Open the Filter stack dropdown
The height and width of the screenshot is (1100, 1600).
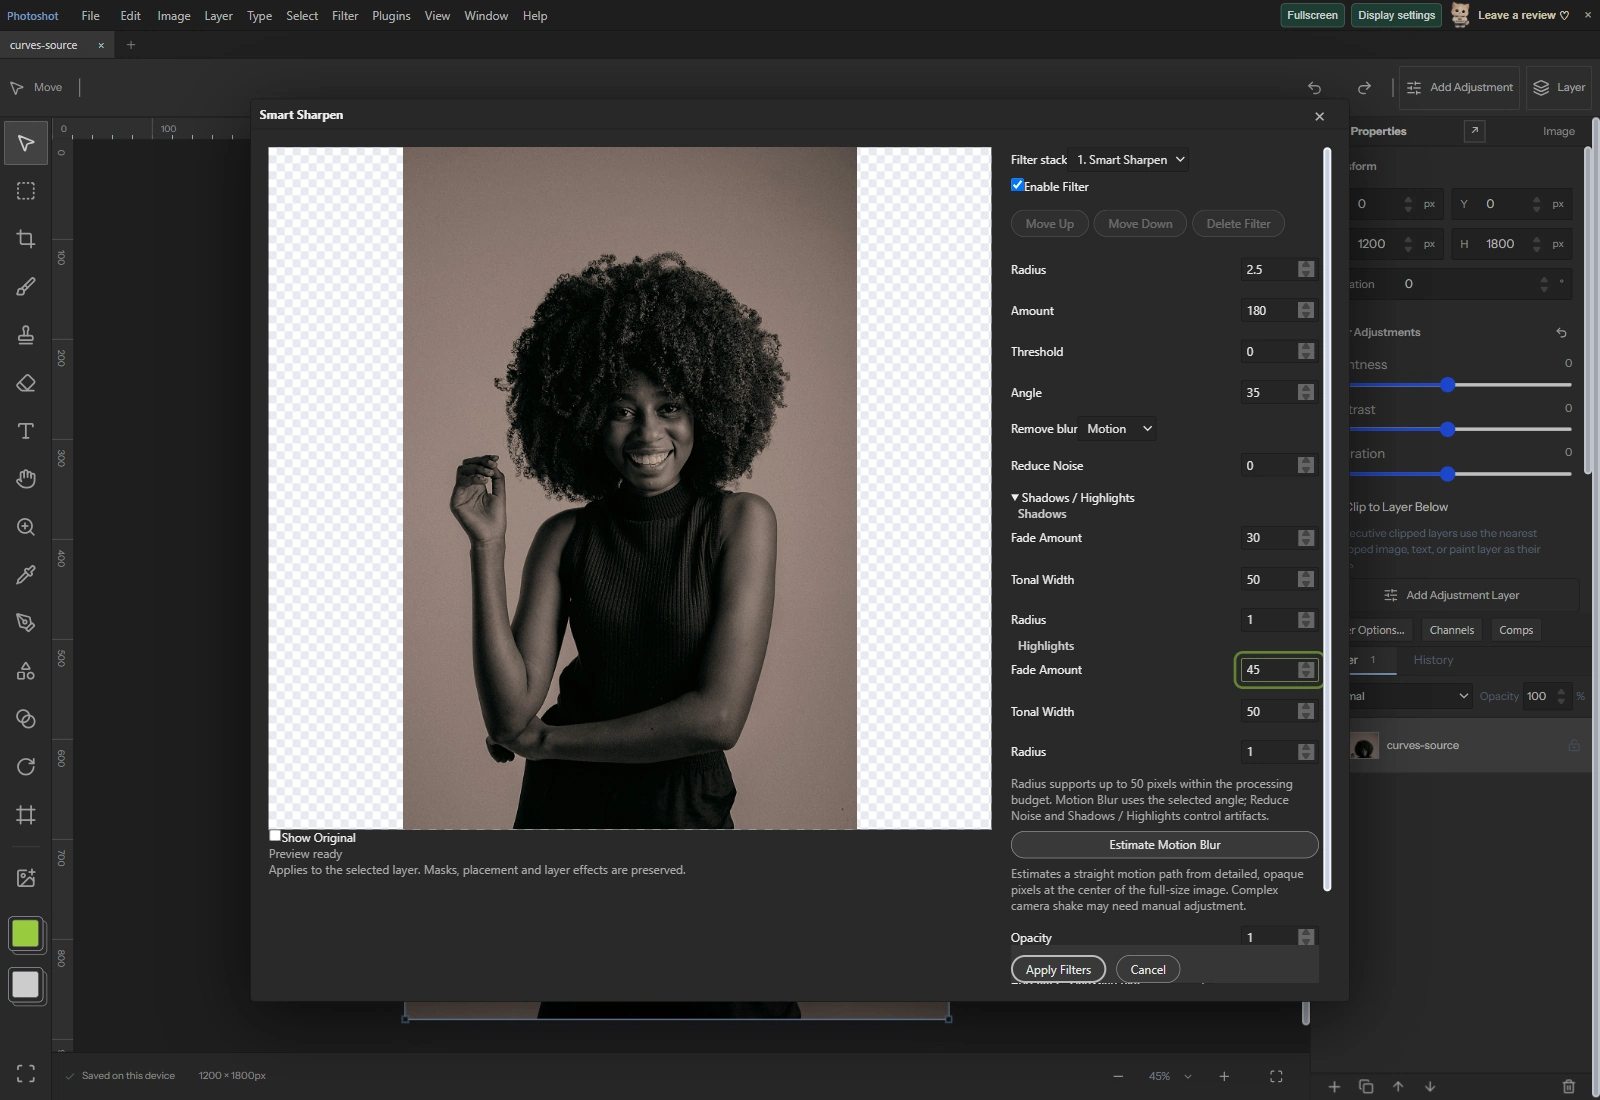[x=1130, y=160]
